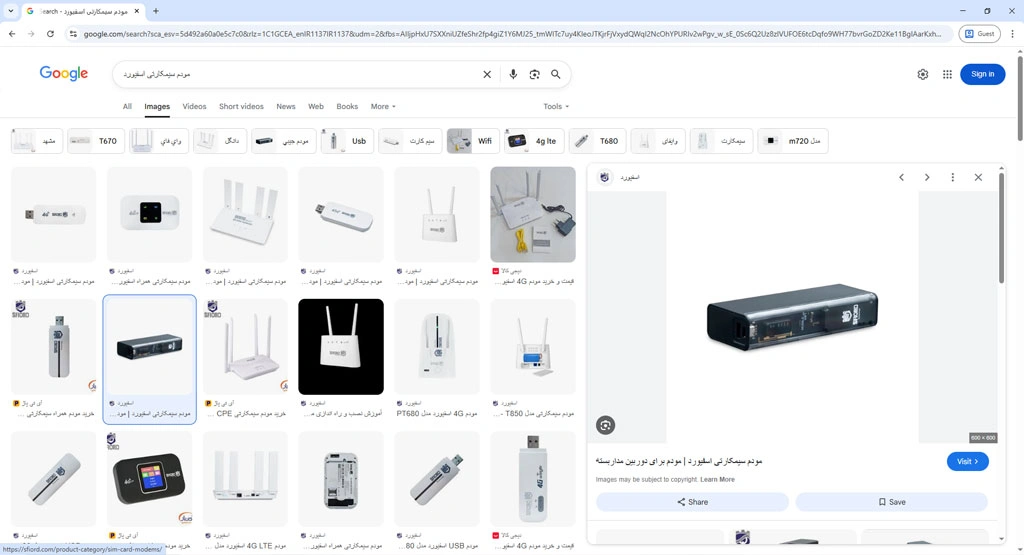This screenshot has height=555, width=1024.
Task: Open the Guest profile button
Action: (x=979, y=33)
